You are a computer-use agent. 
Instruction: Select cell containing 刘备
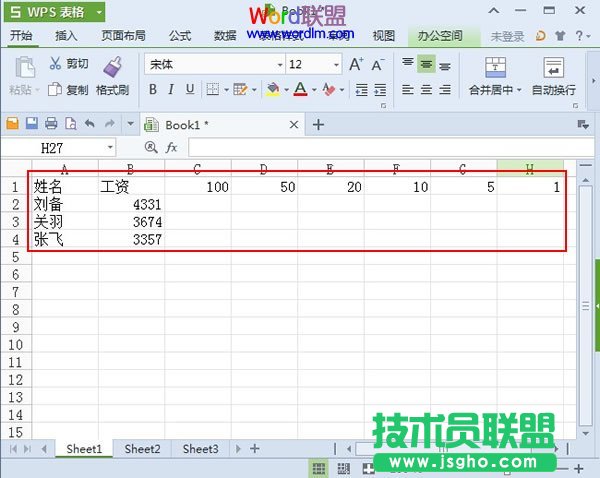tap(65, 204)
